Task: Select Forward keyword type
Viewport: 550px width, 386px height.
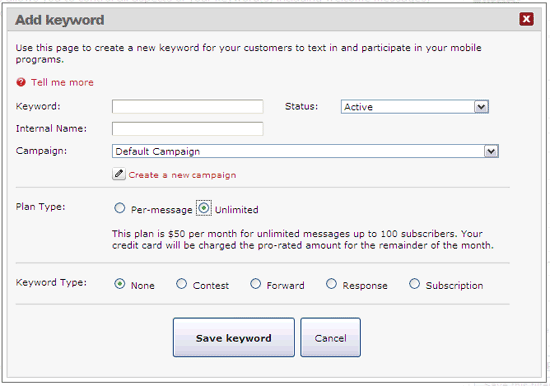Action: [255, 284]
